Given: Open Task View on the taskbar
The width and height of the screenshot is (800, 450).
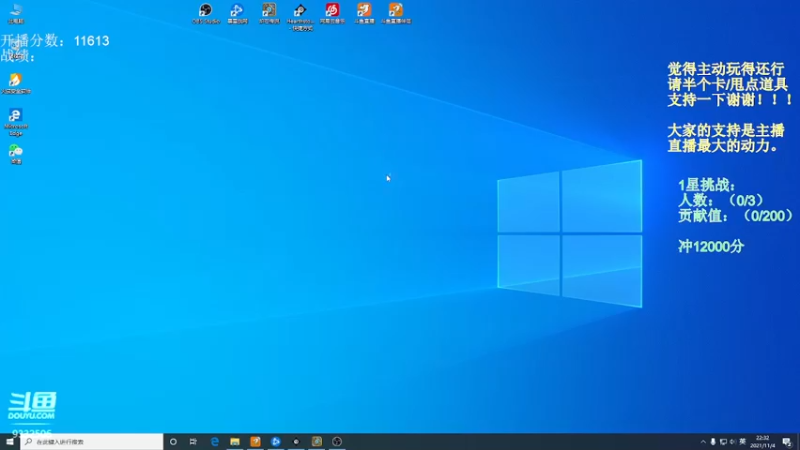Looking at the screenshot, I should (x=193, y=442).
